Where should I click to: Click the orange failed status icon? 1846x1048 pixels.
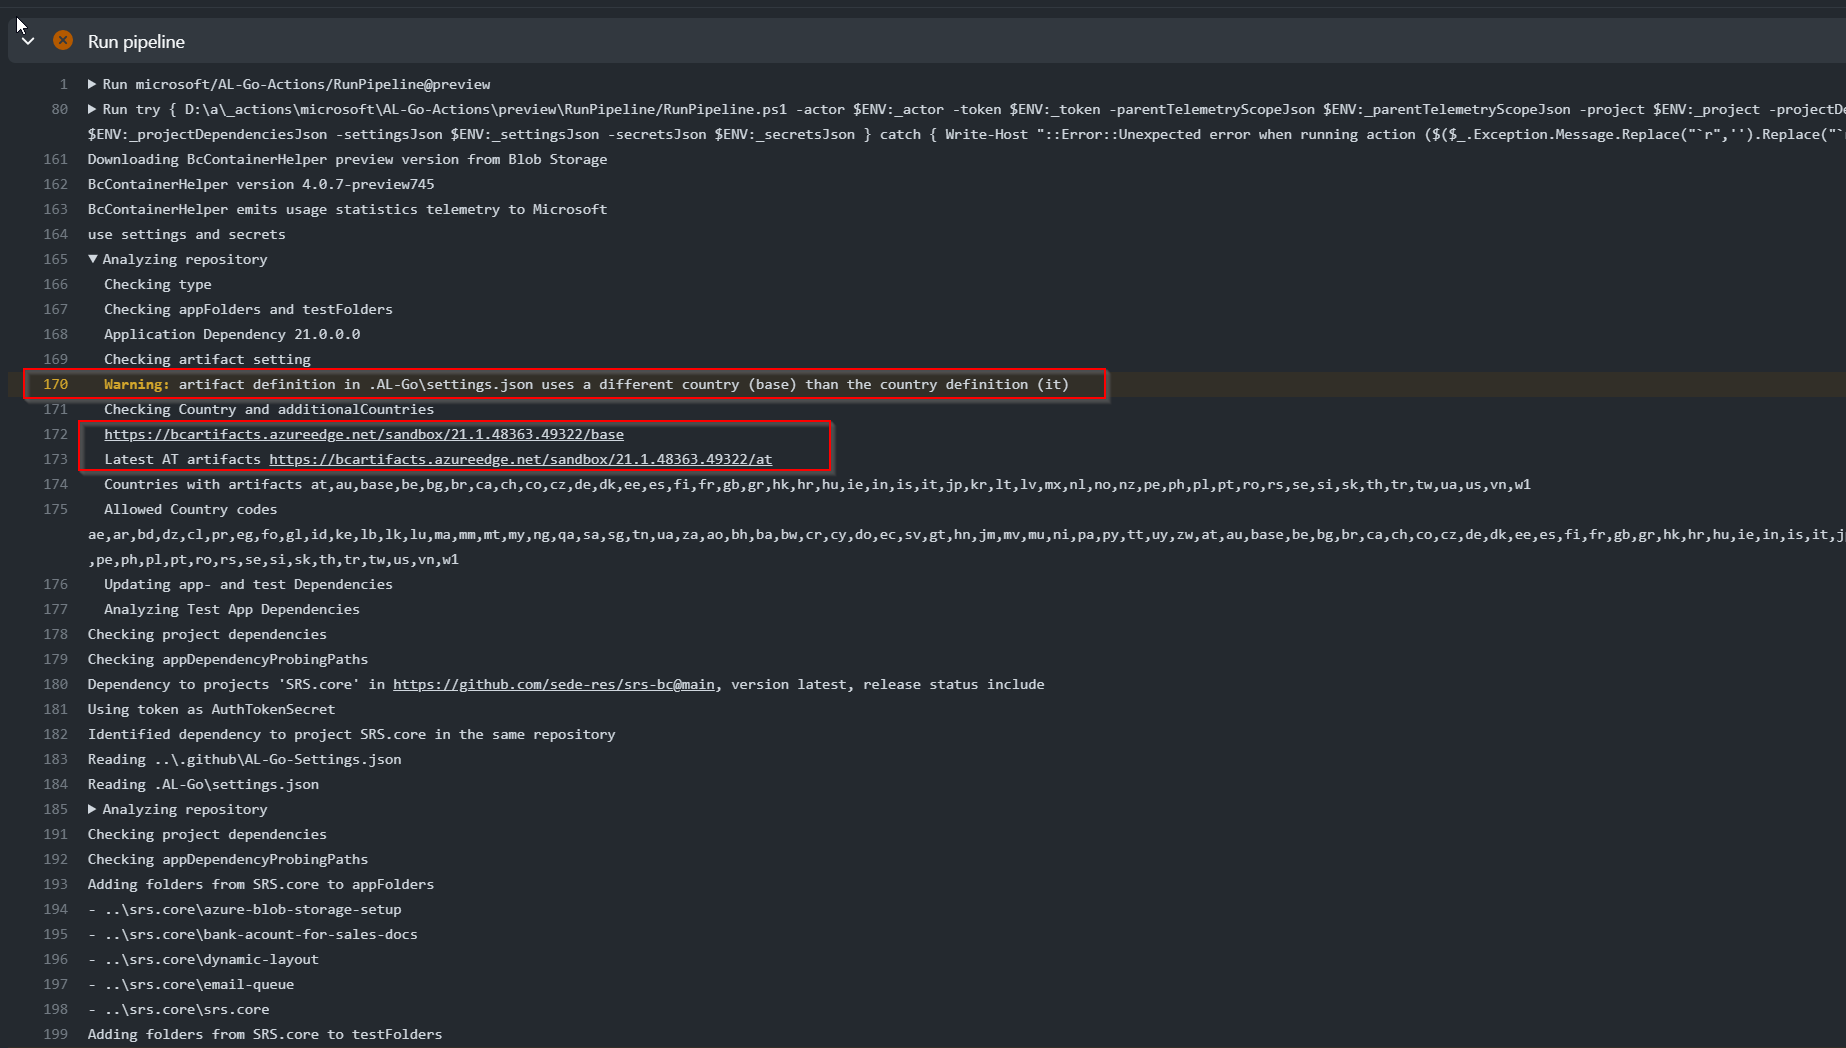tap(62, 40)
